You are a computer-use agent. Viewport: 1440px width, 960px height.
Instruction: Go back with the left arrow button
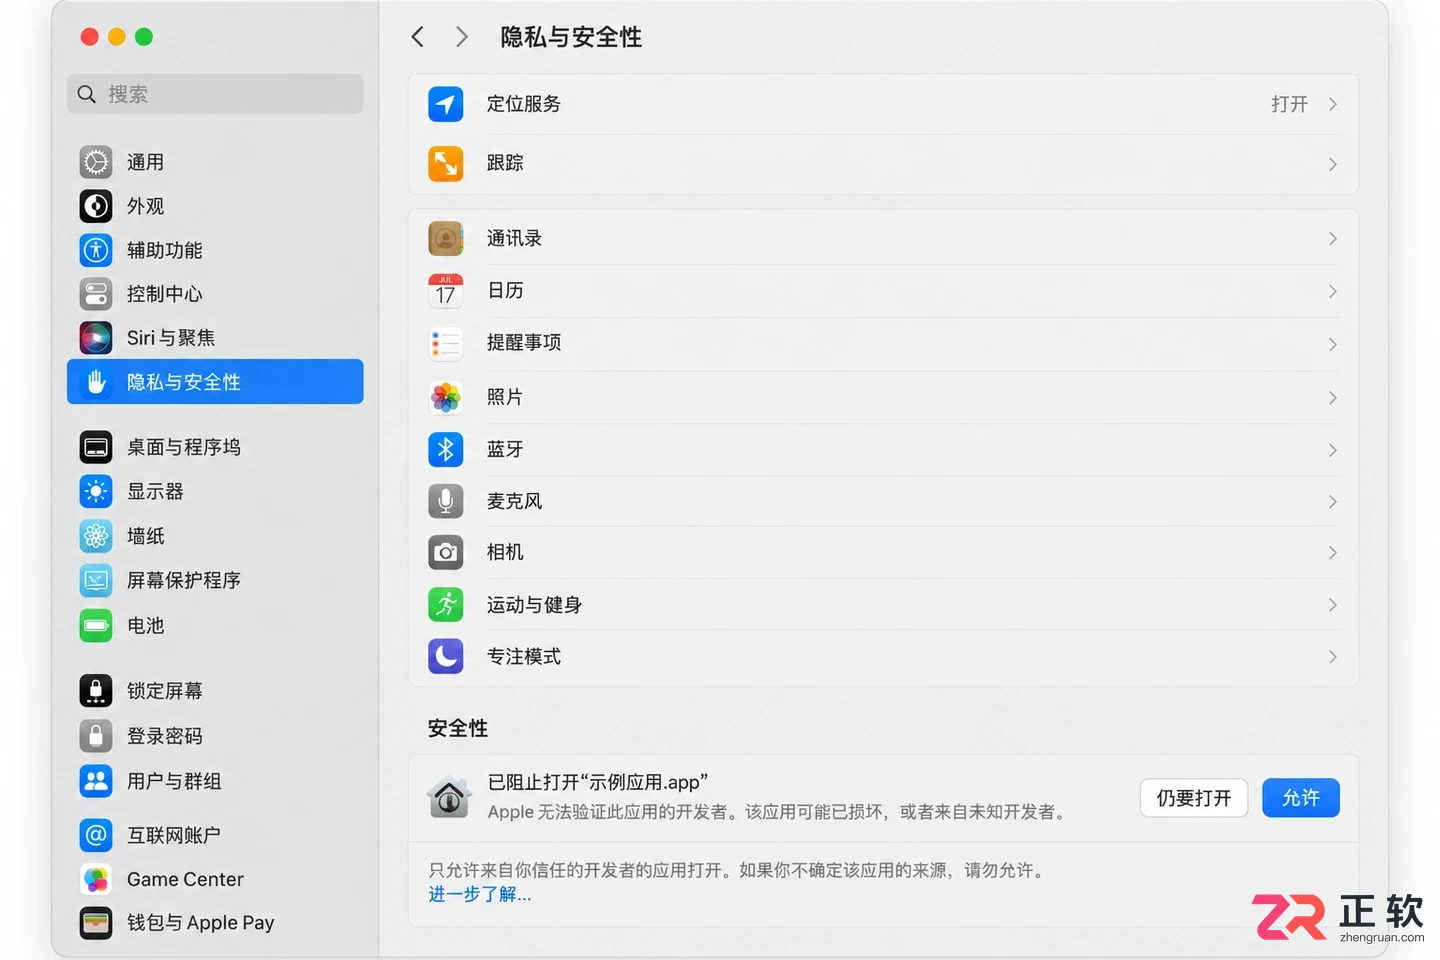coord(418,37)
